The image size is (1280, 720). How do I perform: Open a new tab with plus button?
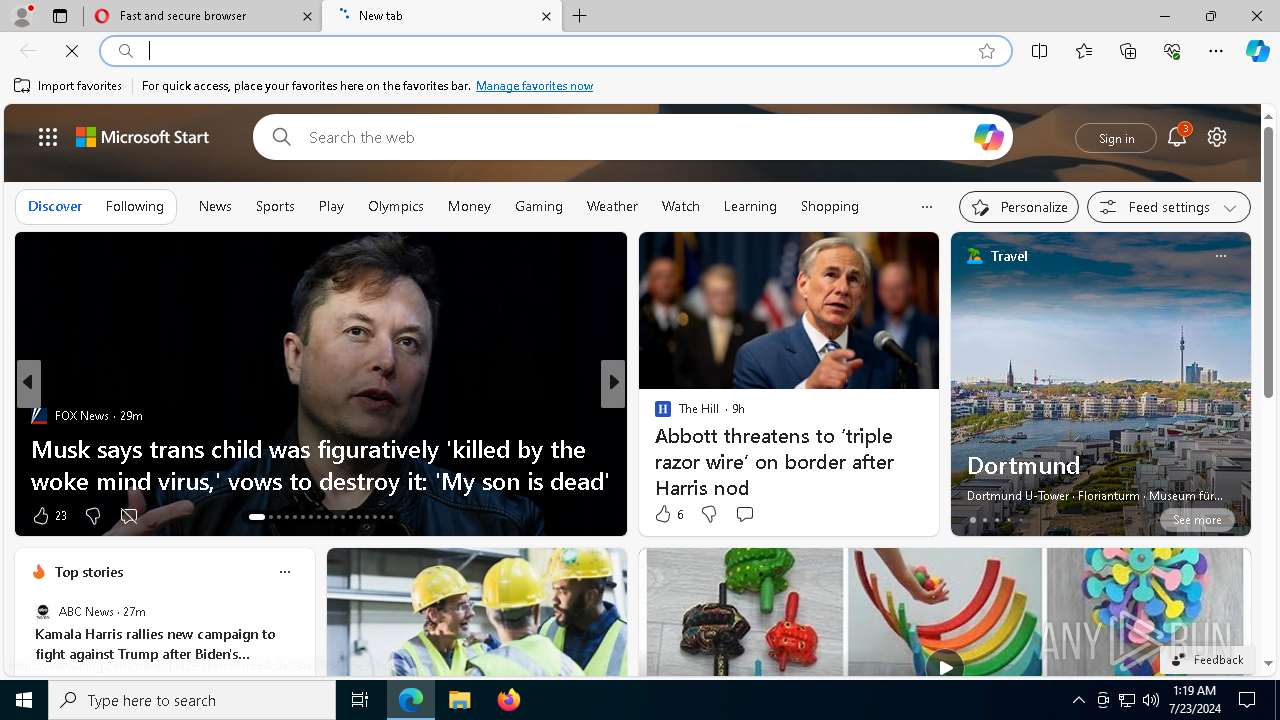pos(580,16)
